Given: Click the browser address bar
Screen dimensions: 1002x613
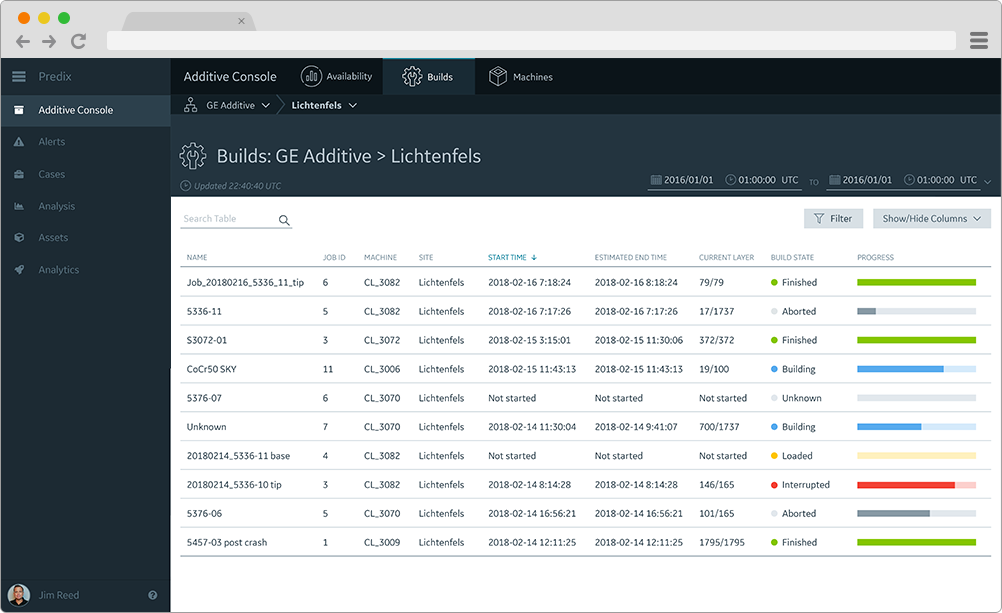Looking at the screenshot, I should coord(531,41).
